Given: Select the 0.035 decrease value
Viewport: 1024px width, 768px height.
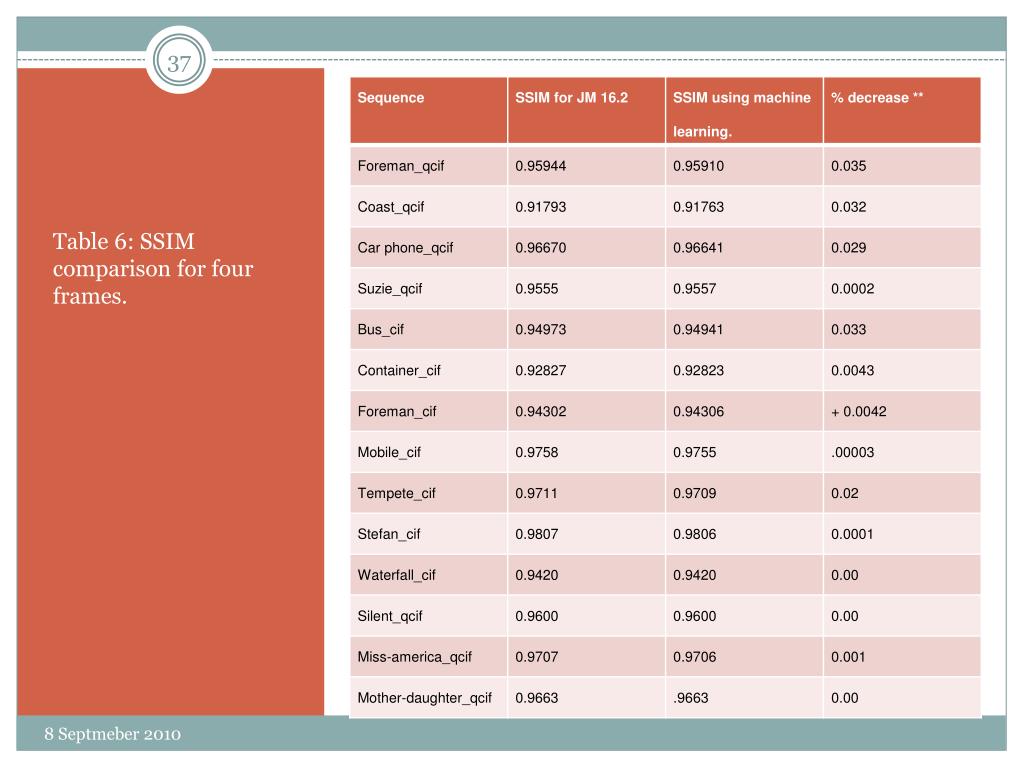Looking at the screenshot, I should coord(848,166).
